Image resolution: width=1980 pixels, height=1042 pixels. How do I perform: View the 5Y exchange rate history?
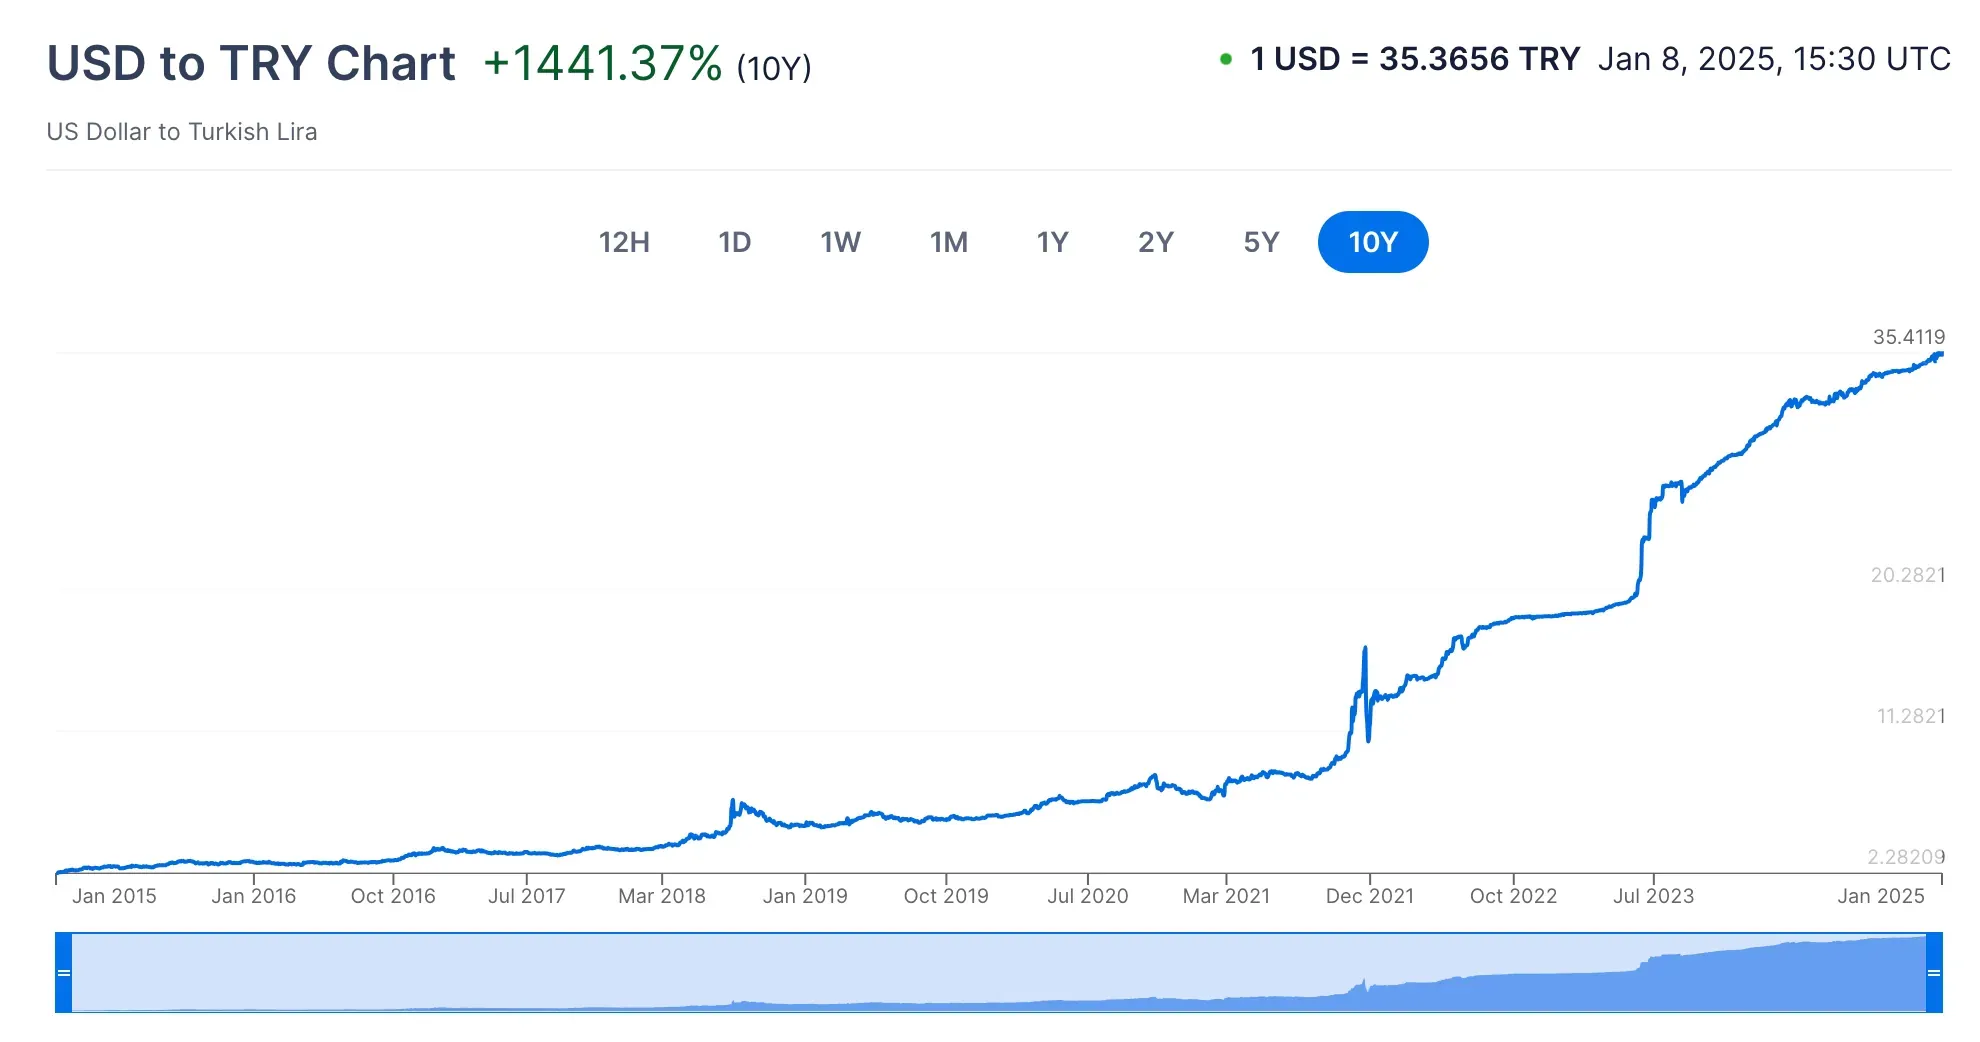pyautogui.click(x=1260, y=242)
